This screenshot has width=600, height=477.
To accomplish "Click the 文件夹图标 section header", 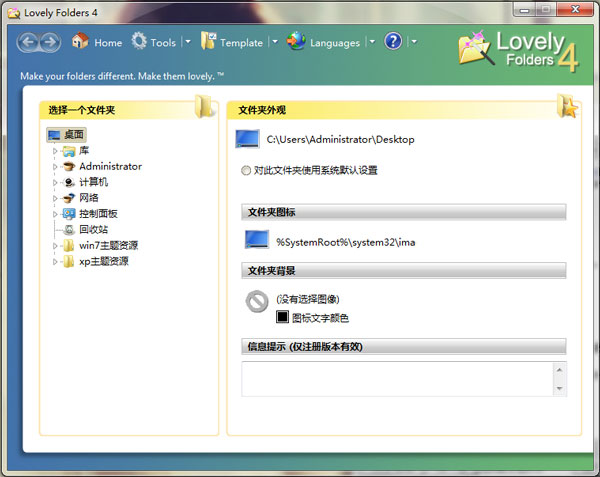I will (403, 212).
